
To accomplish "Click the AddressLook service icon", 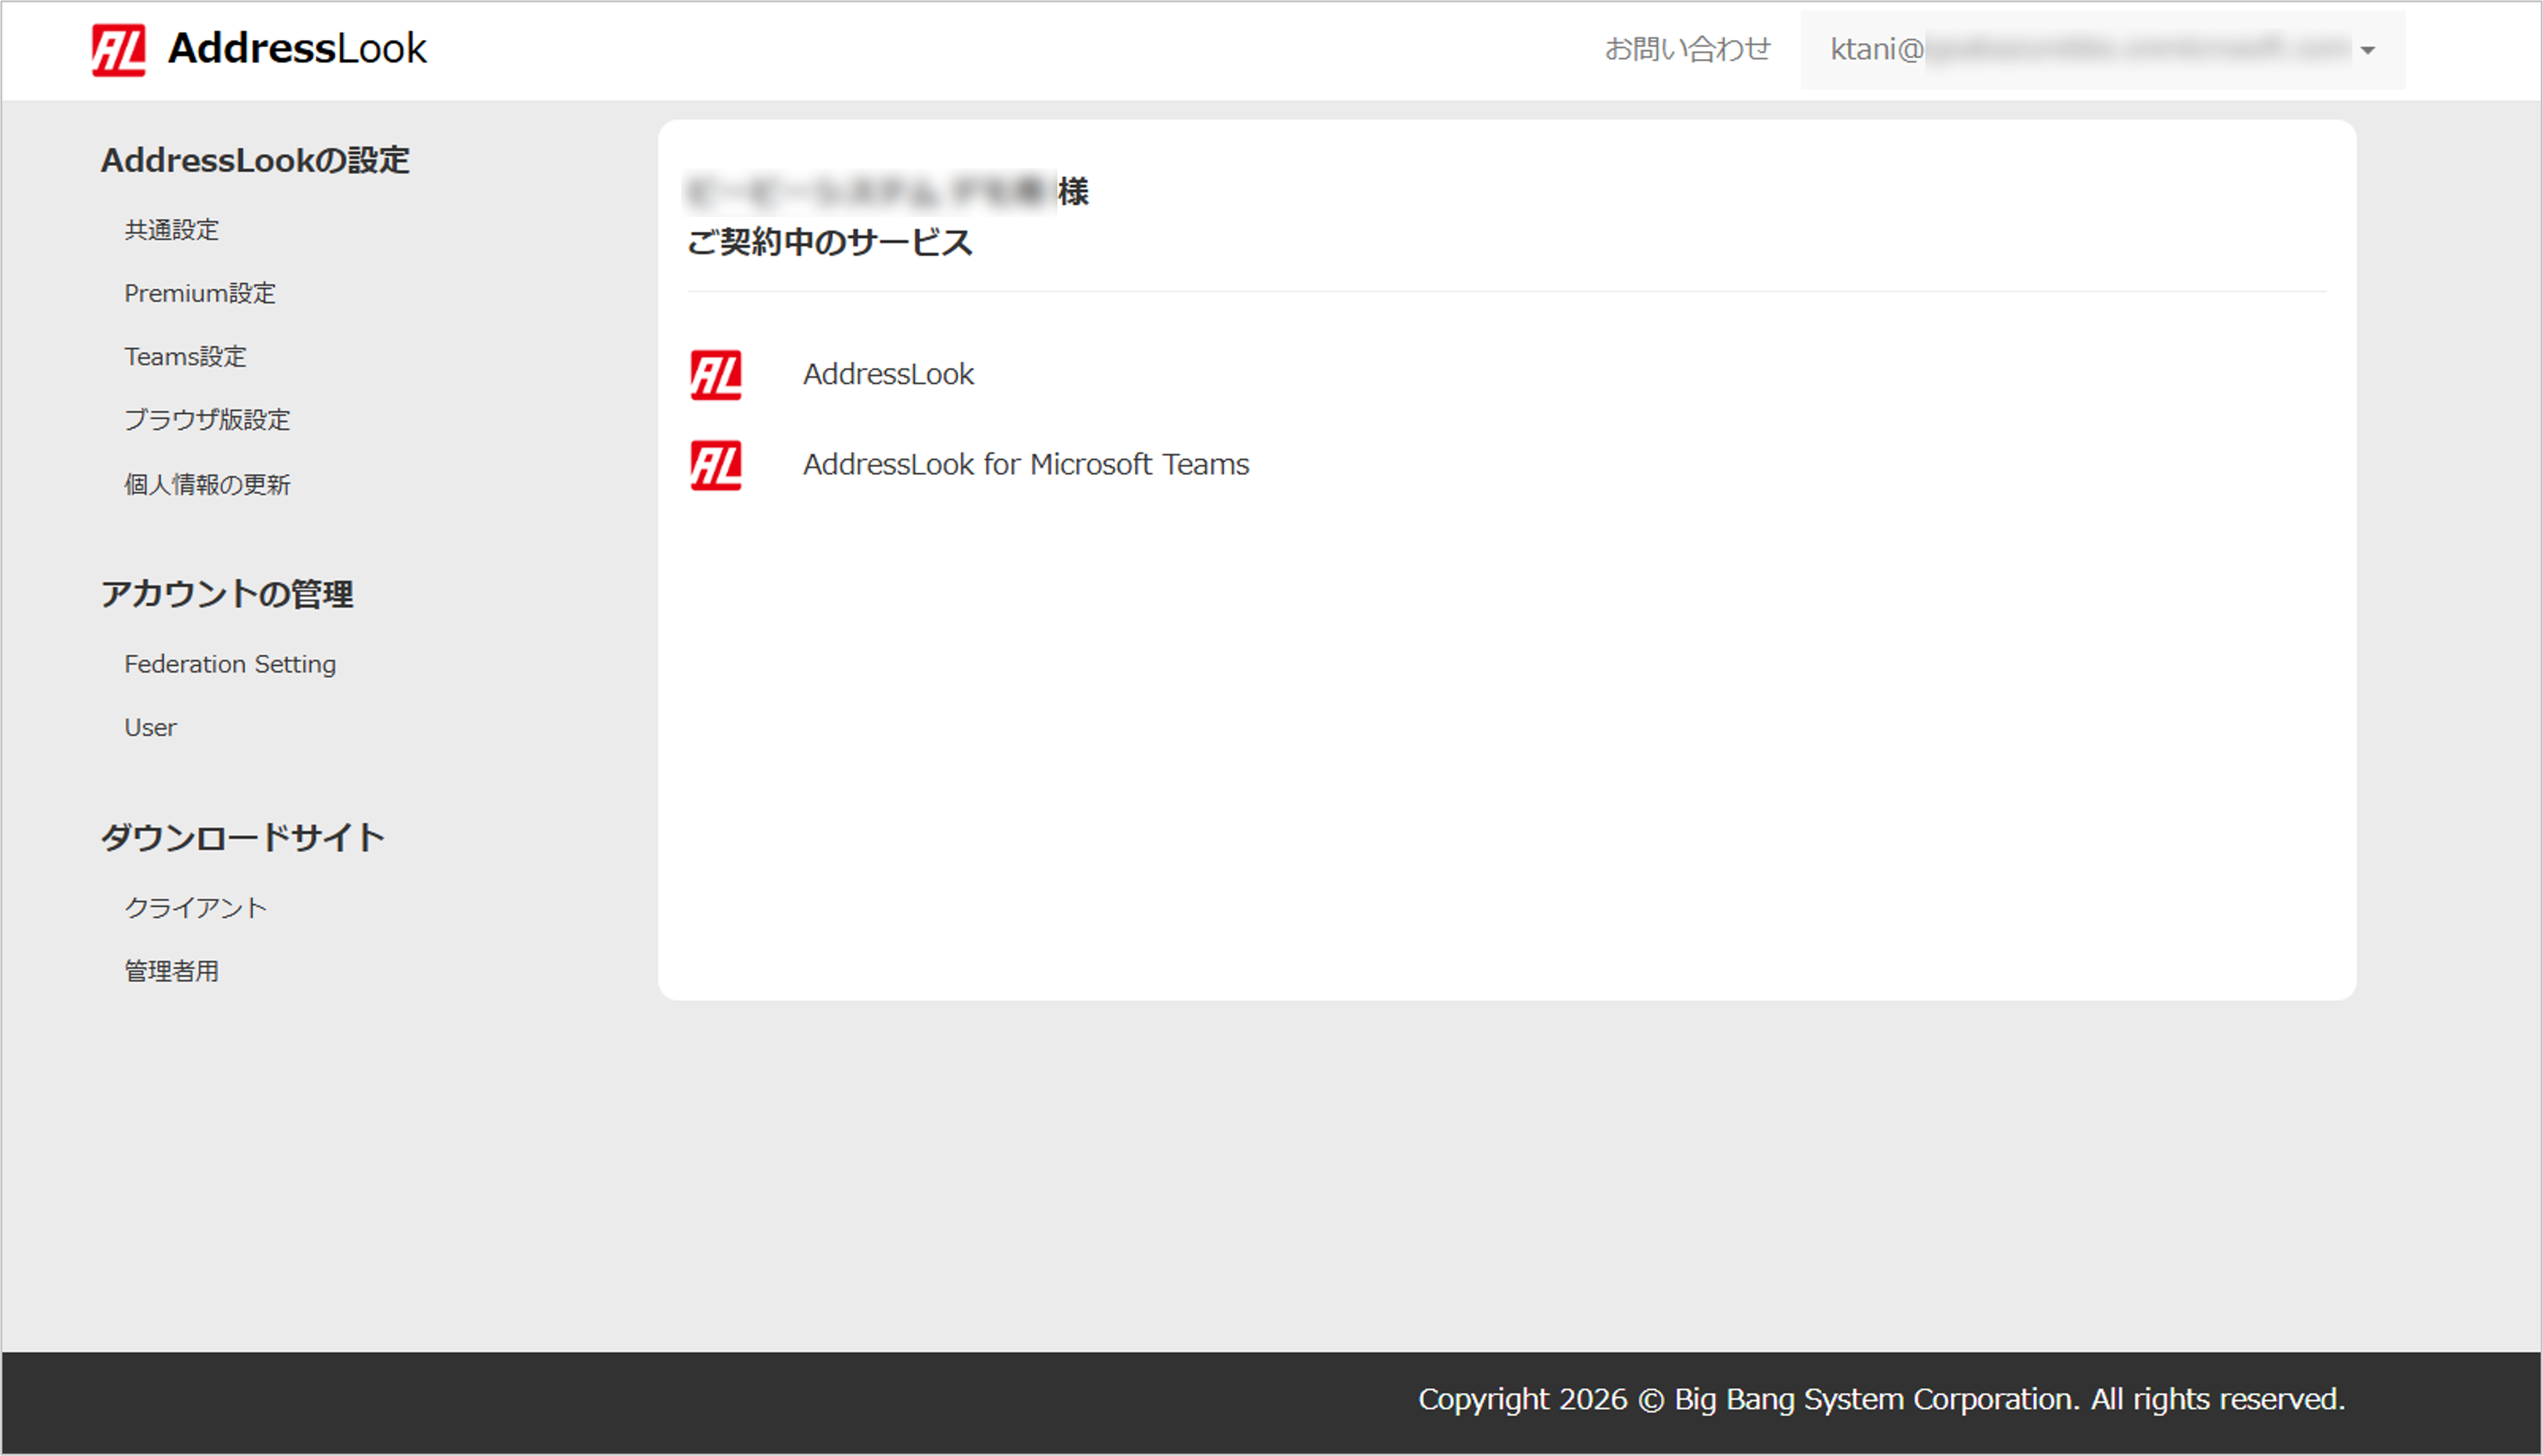I will tap(716, 374).
